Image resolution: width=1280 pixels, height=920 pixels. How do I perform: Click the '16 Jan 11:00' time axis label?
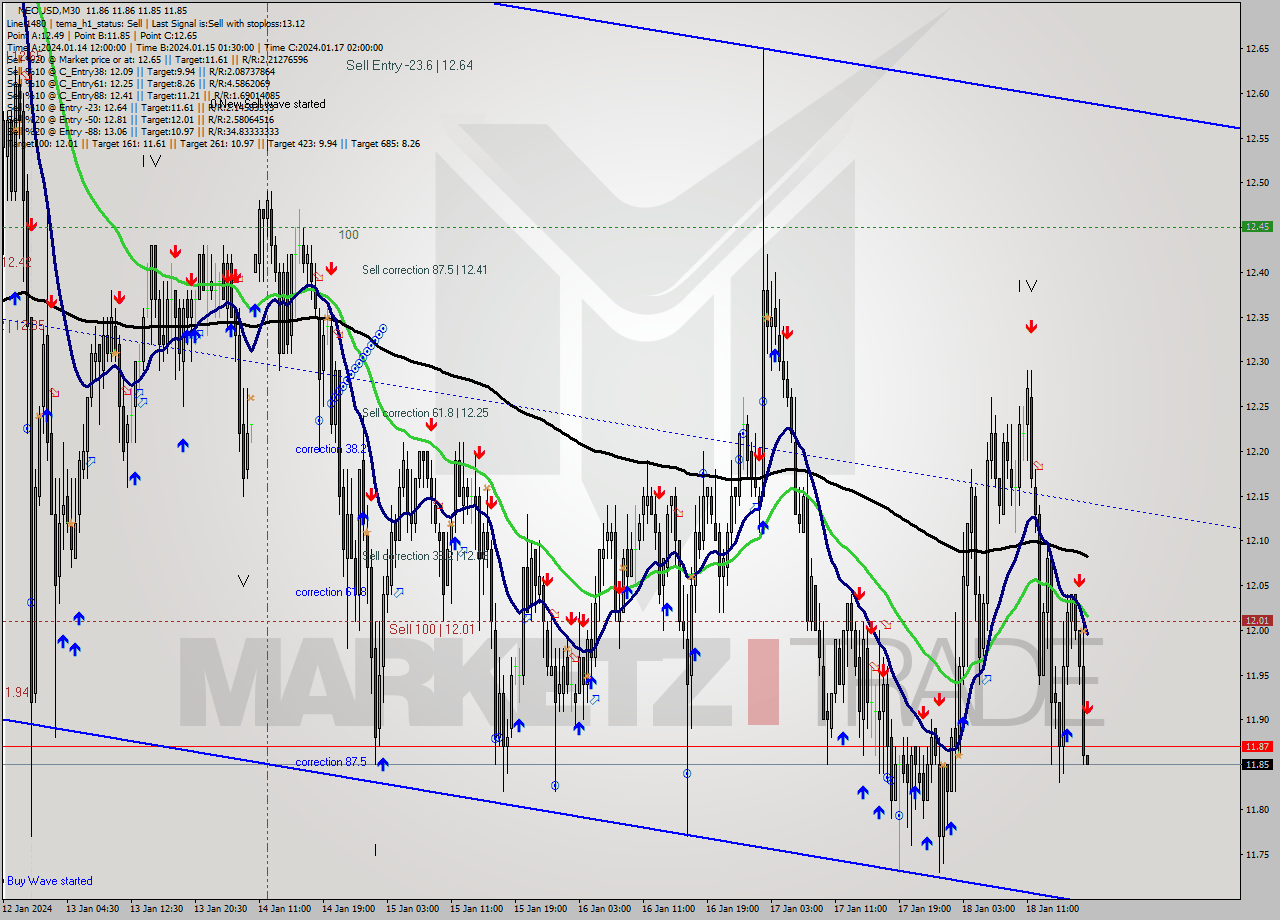[668, 909]
